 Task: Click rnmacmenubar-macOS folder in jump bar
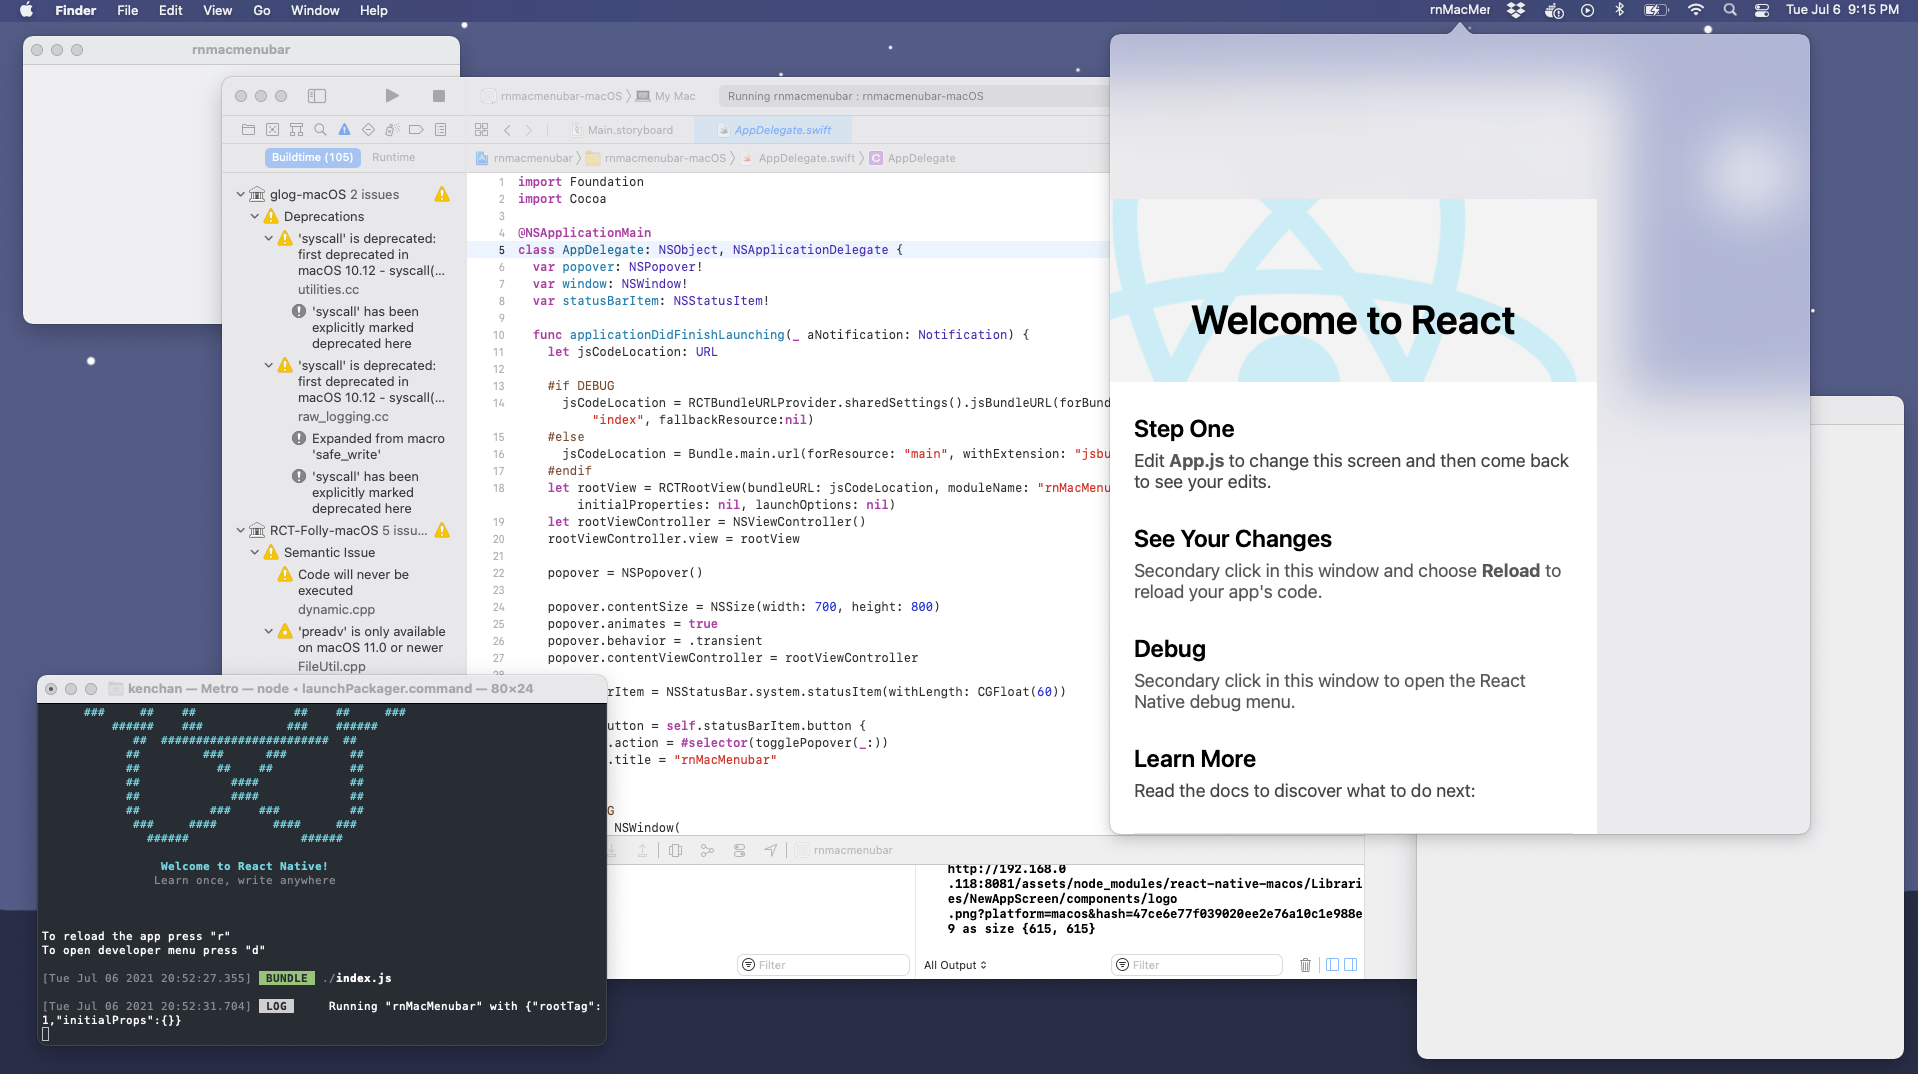(656, 158)
